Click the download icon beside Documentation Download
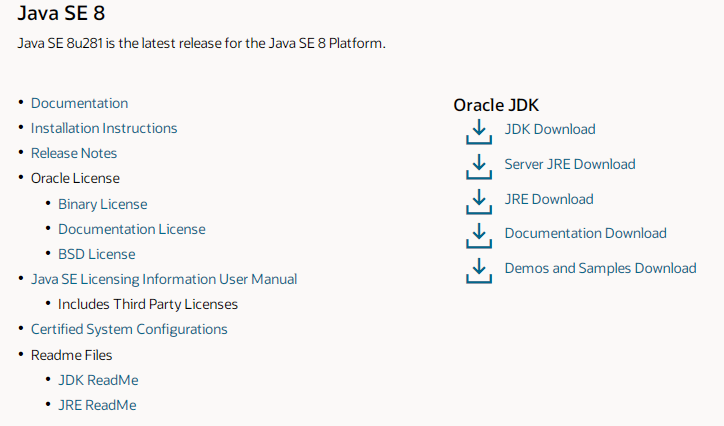This screenshot has width=724, height=426. click(x=479, y=236)
